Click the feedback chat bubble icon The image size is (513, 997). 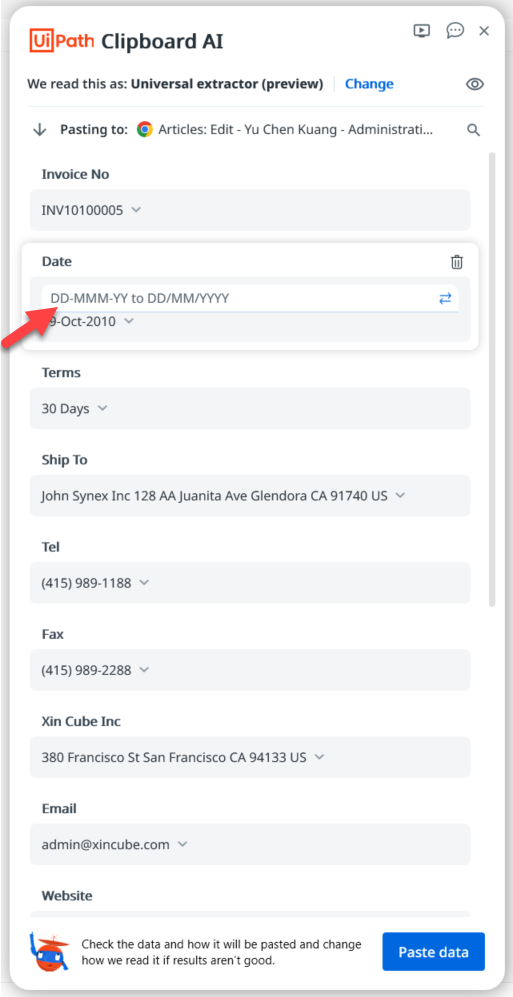455,31
